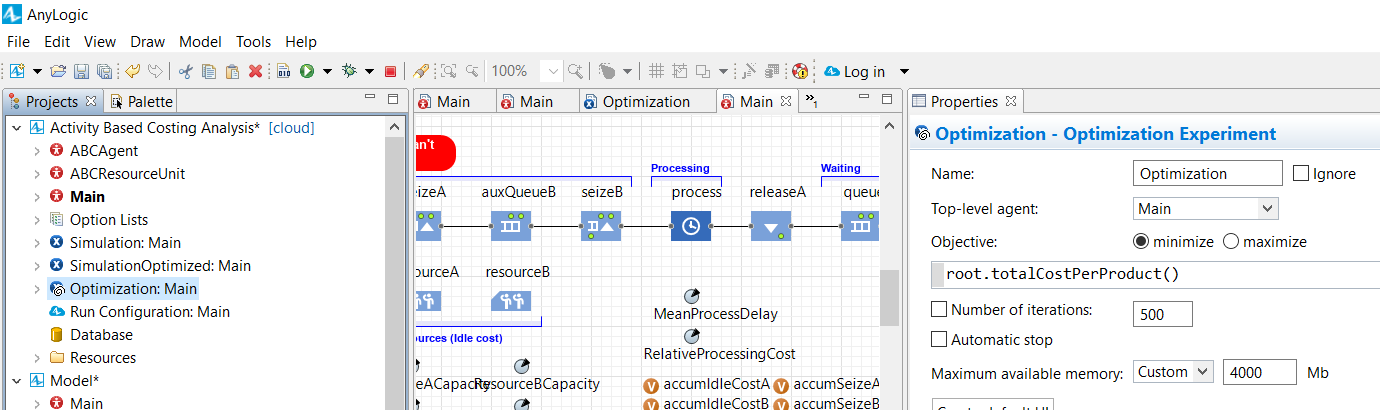Click the memory size 4000 field
This screenshot has height=410, width=1380.
[1260, 372]
